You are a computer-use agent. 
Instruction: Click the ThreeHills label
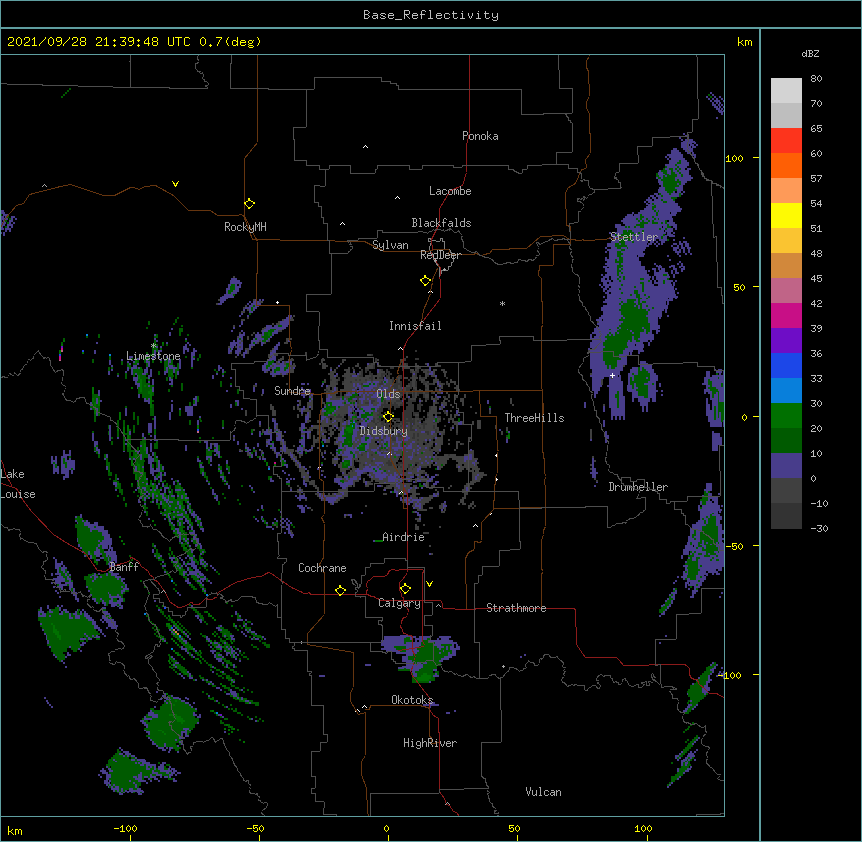(x=534, y=418)
